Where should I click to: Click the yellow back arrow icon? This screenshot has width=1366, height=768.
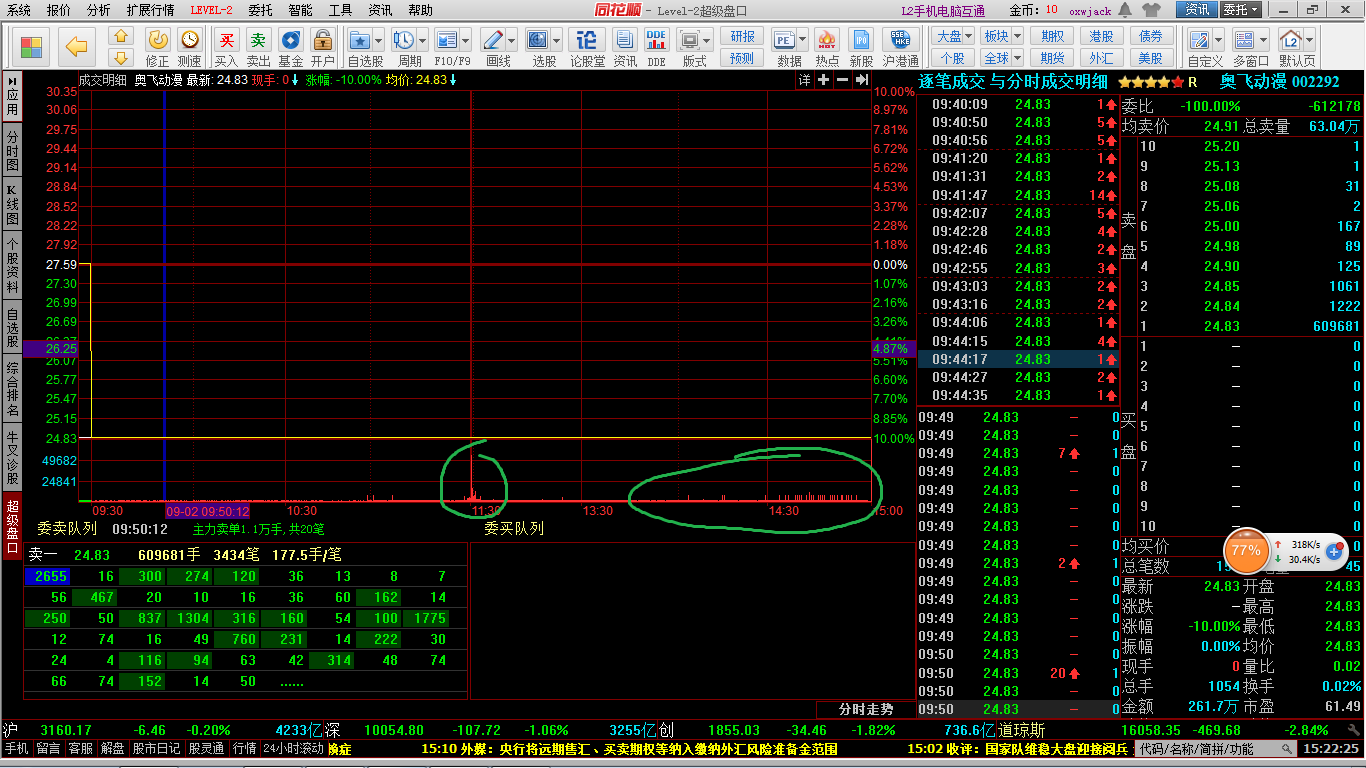(76, 46)
